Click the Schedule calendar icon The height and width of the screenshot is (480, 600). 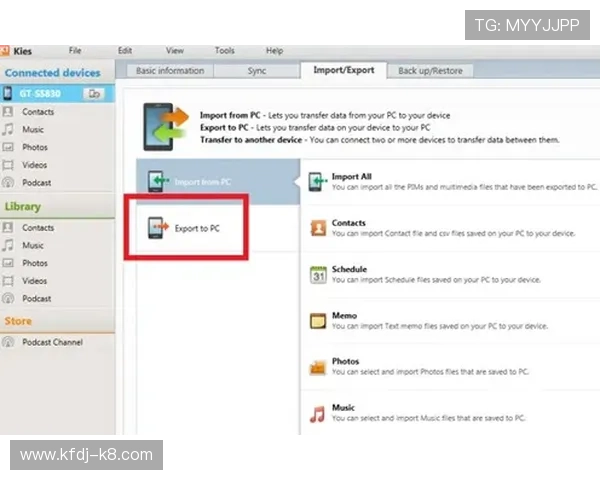pos(317,274)
